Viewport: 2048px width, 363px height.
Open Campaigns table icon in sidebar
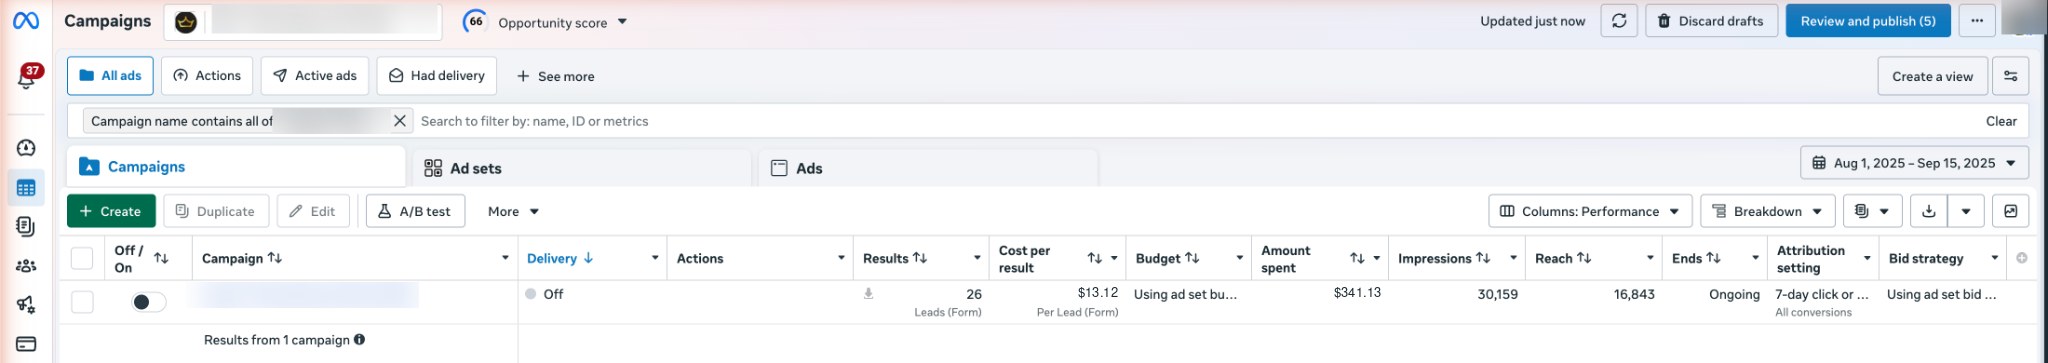pyautogui.click(x=26, y=188)
